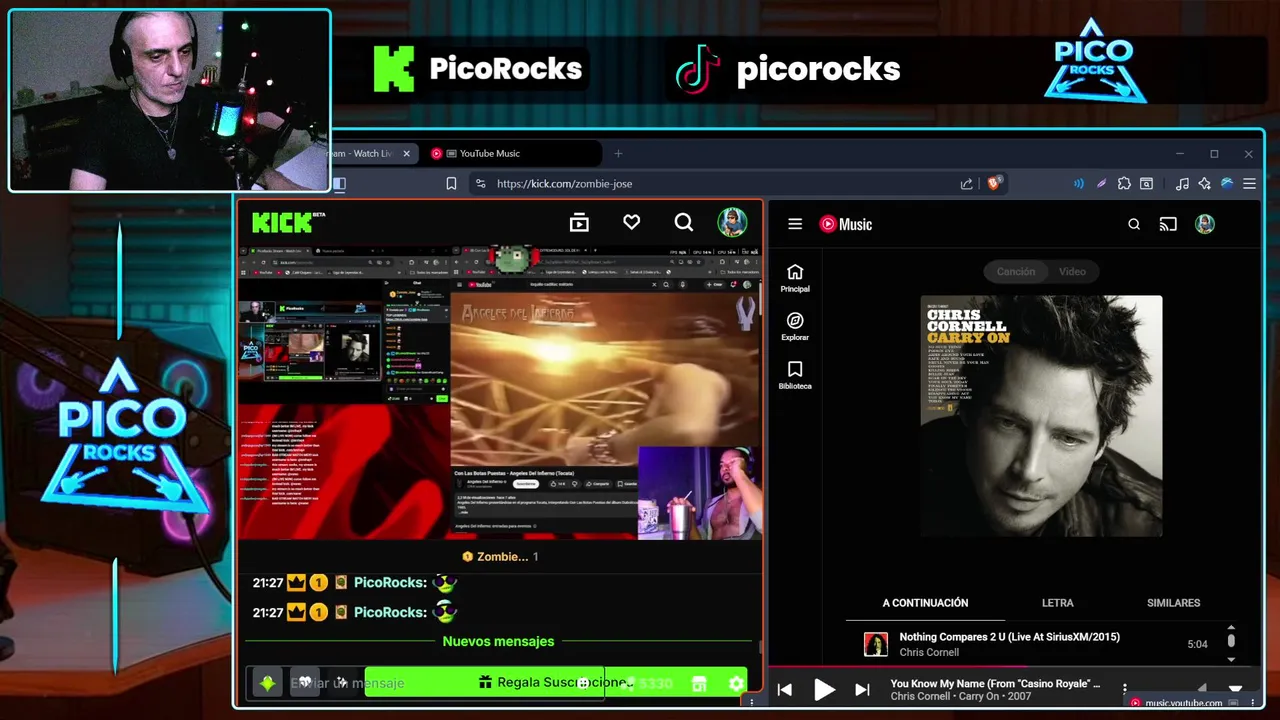Open Kick user profile avatar
The height and width of the screenshot is (720, 1280).
pos(732,223)
